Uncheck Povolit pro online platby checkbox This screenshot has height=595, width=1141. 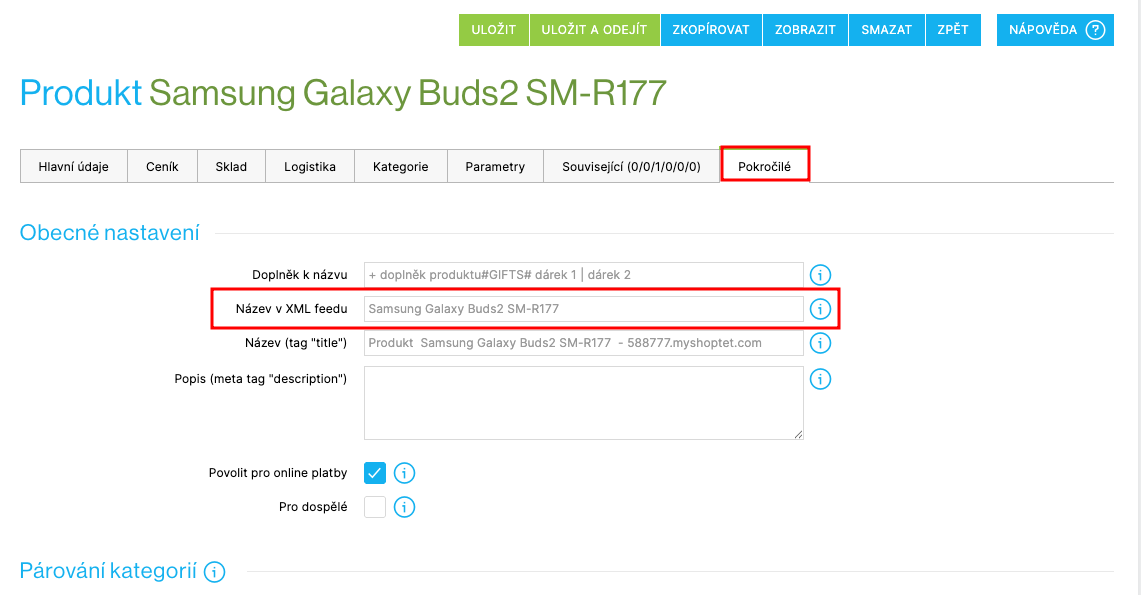pos(375,473)
